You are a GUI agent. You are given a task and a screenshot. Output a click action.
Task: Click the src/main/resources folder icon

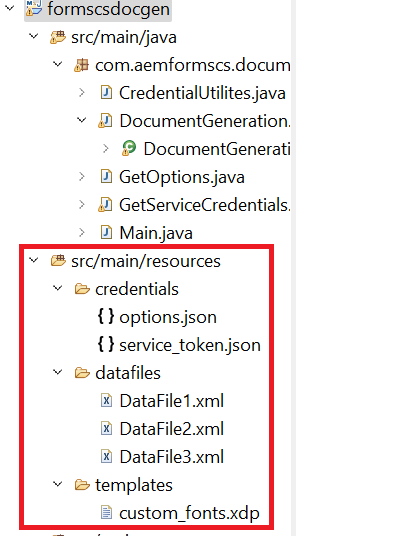click(58, 260)
